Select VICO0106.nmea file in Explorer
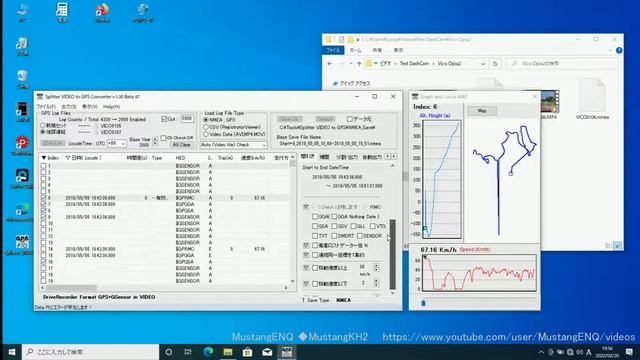Viewport: 640px width, 360px height. pos(592,99)
